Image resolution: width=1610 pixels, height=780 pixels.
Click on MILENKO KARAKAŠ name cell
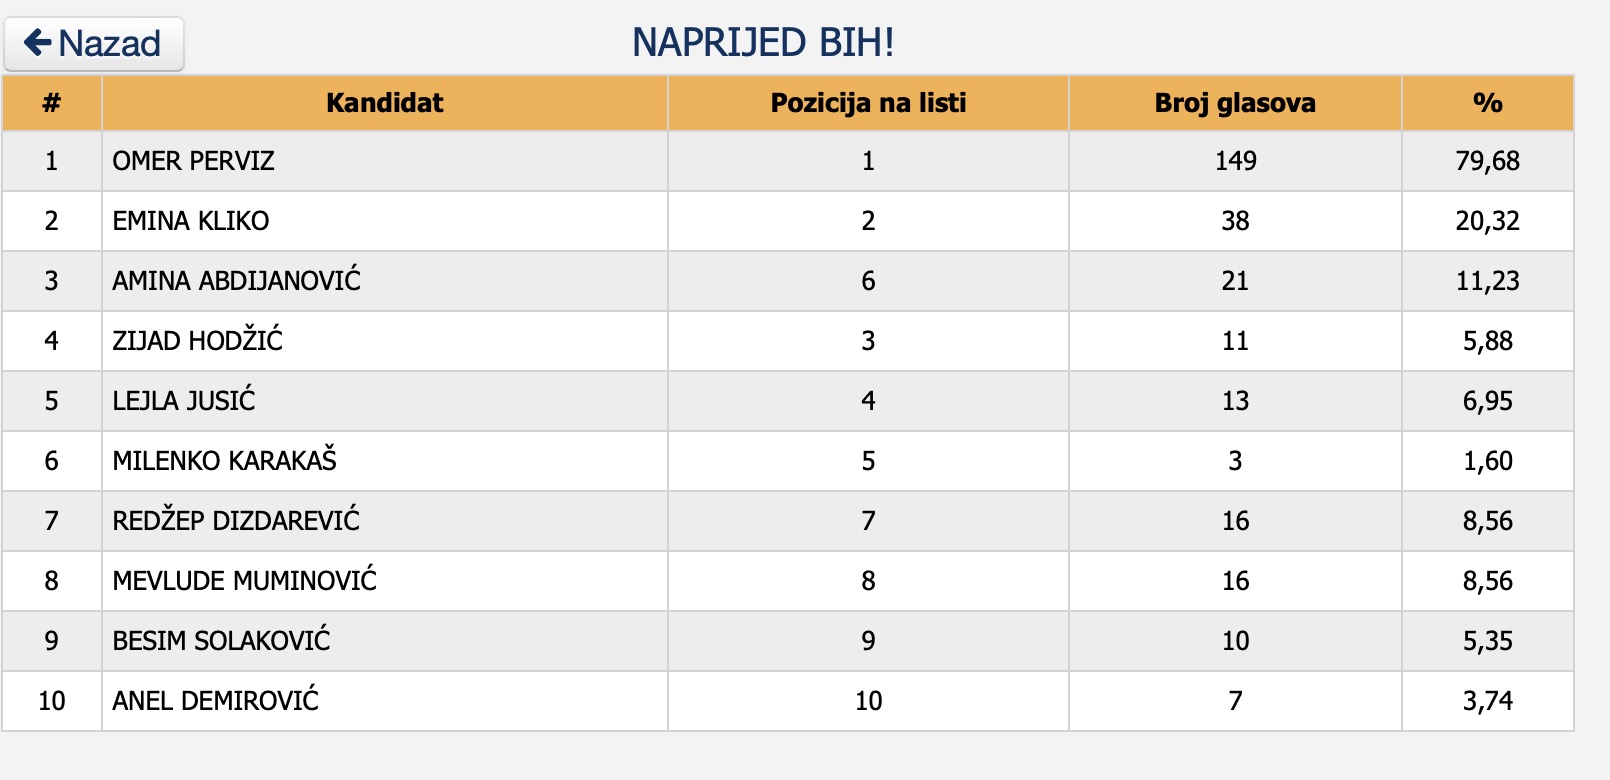(385, 461)
